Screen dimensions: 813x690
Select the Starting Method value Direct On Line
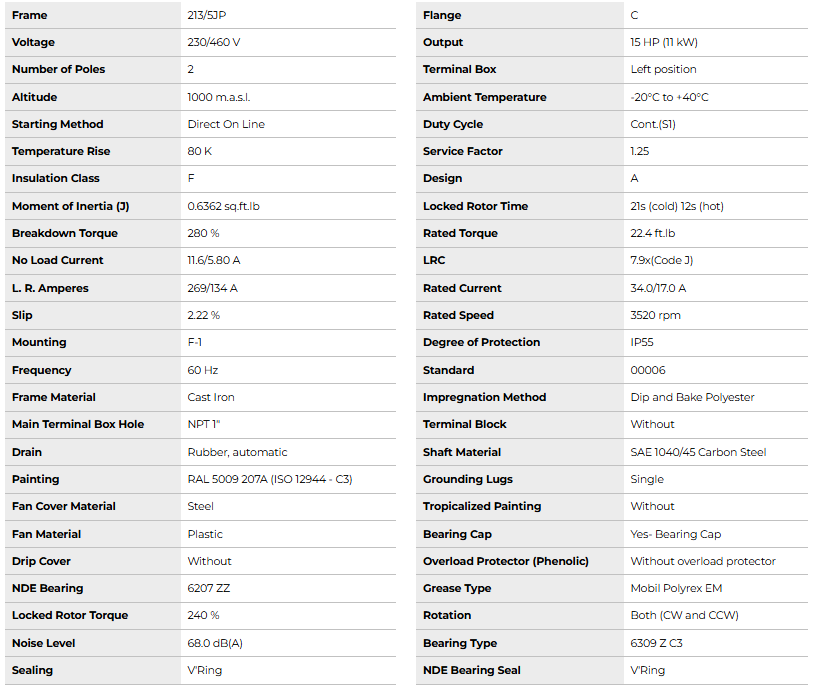point(226,124)
